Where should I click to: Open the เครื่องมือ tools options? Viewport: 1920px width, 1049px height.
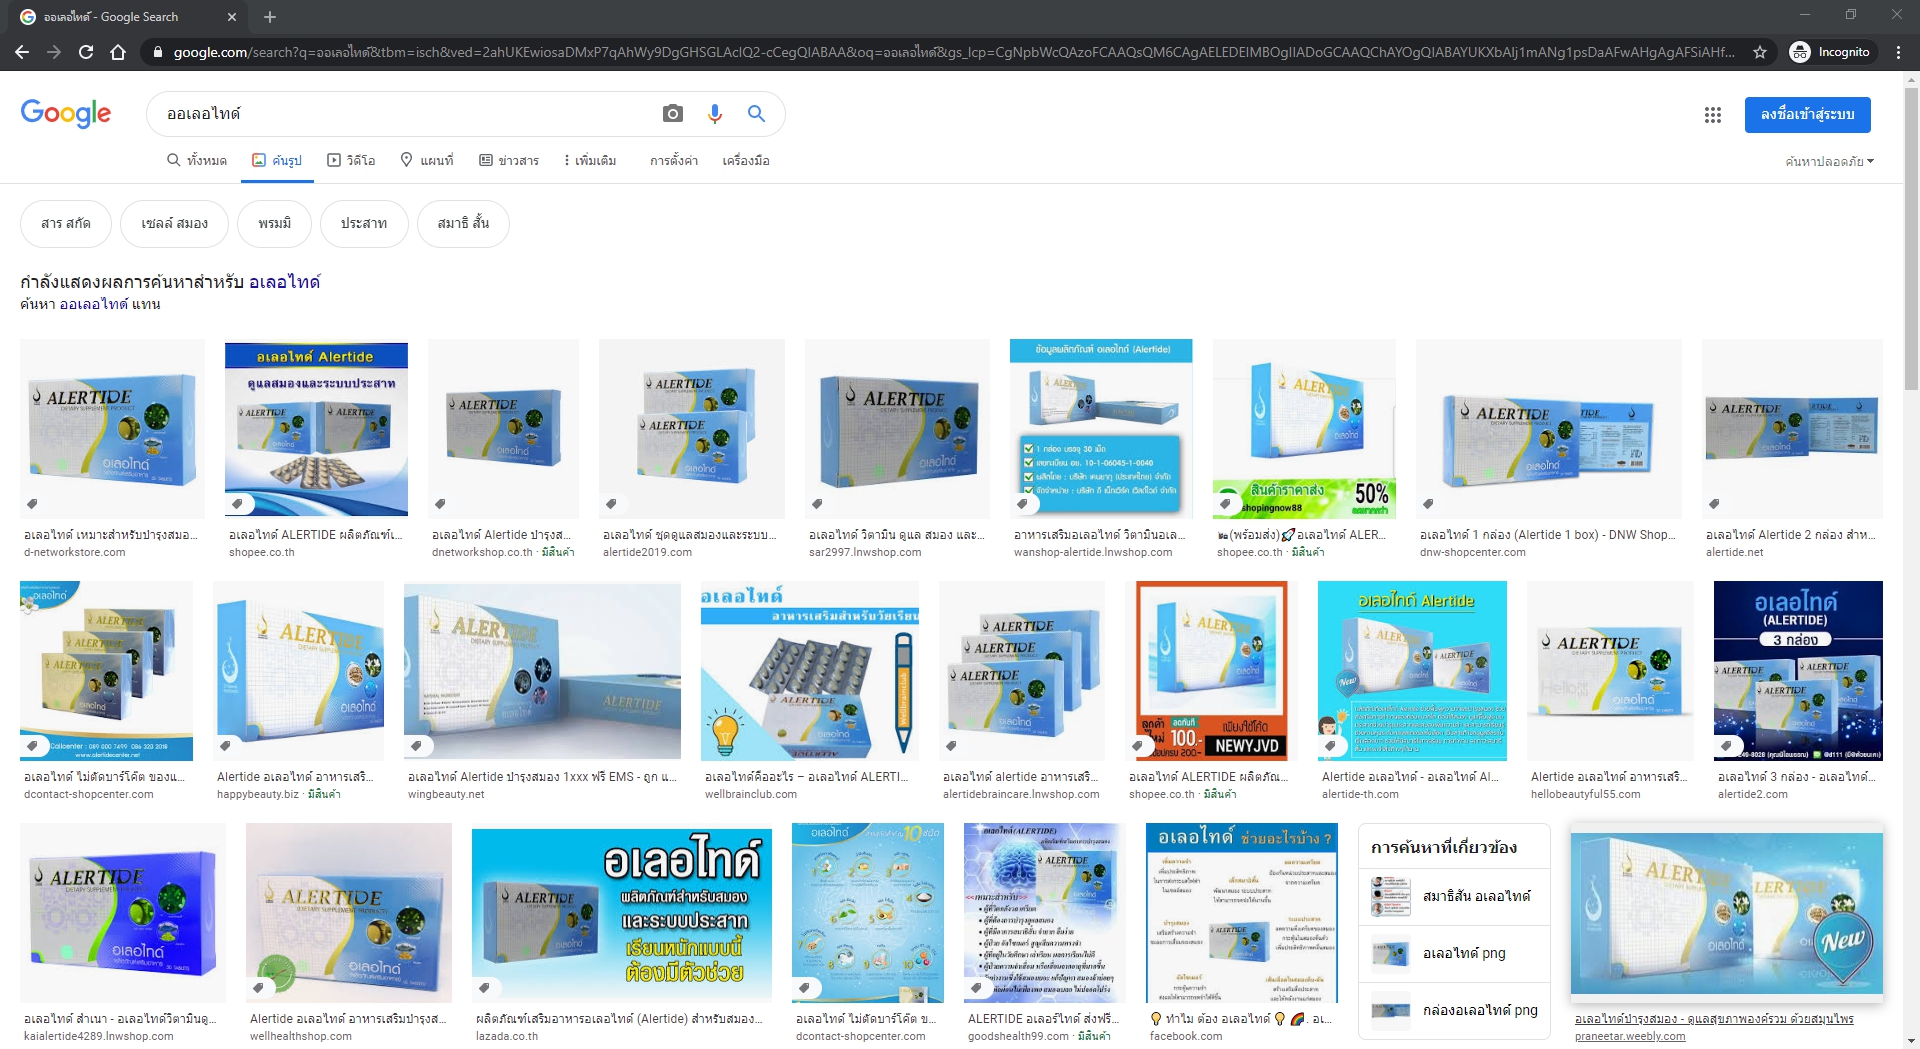(745, 161)
